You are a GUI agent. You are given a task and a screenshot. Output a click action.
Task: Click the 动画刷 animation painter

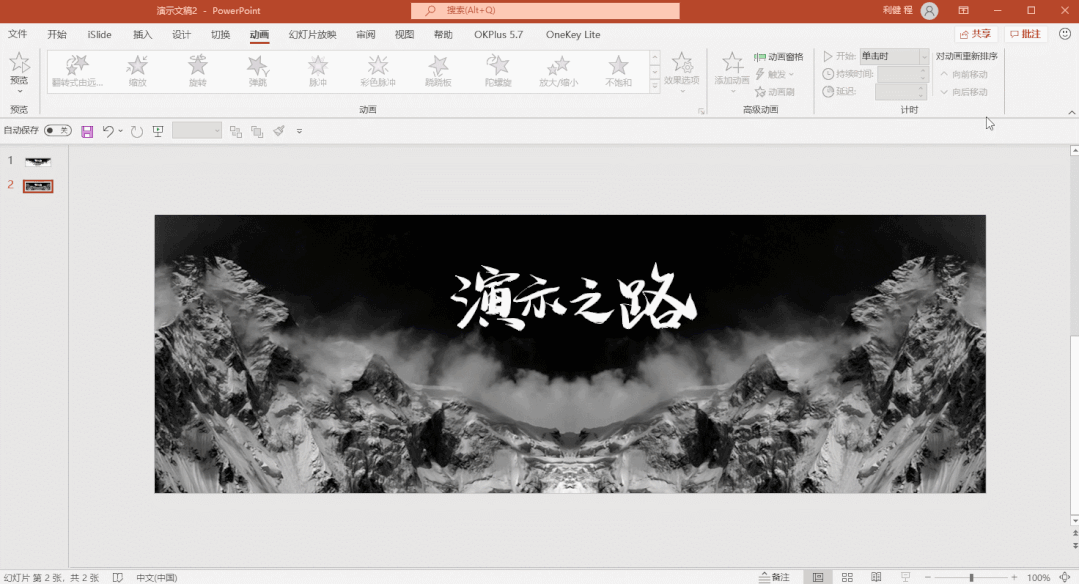[775, 91]
